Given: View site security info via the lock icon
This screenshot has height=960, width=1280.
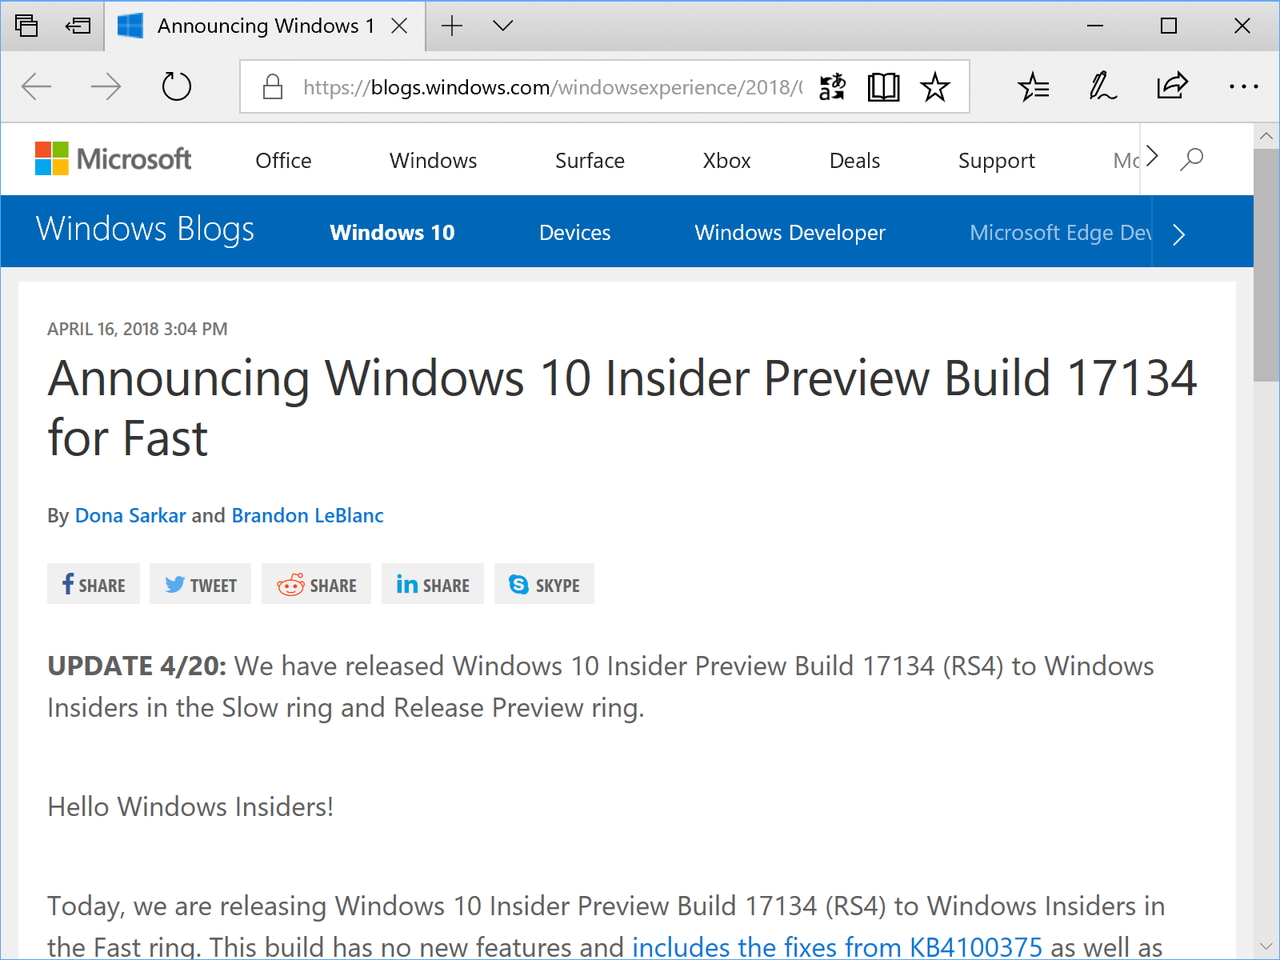Looking at the screenshot, I should pyautogui.click(x=272, y=87).
